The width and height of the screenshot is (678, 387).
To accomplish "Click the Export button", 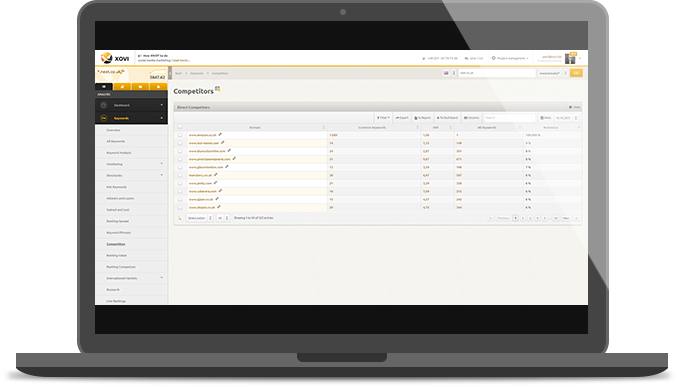I will (402, 118).
